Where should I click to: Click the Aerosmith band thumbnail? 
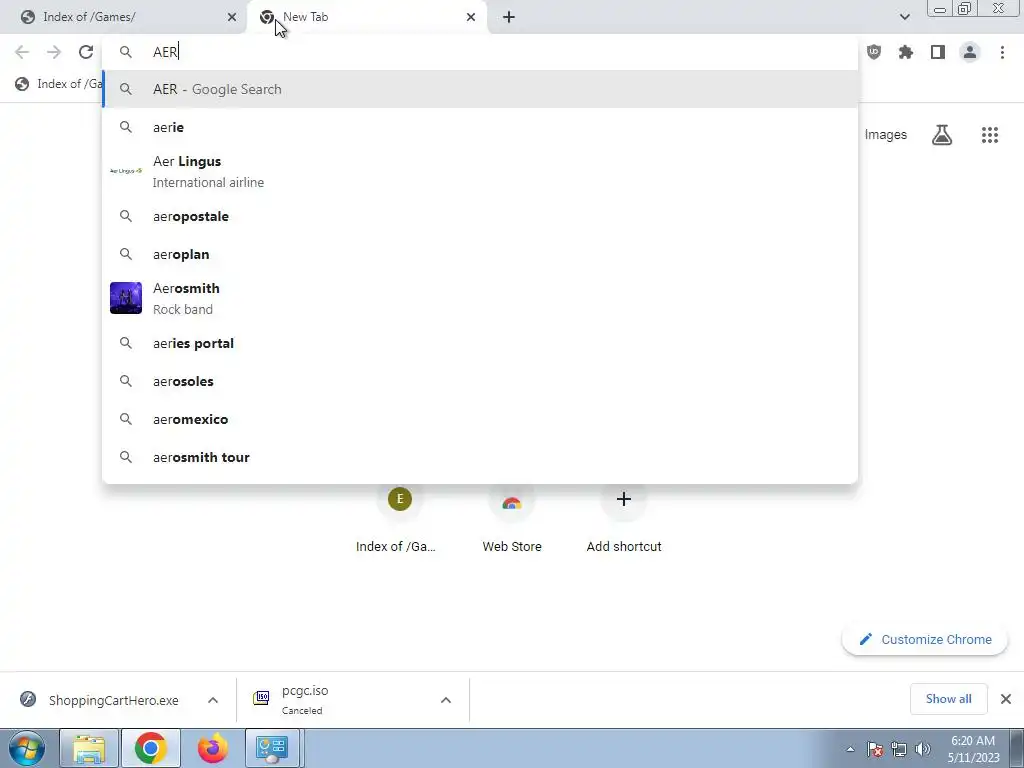point(126,298)
